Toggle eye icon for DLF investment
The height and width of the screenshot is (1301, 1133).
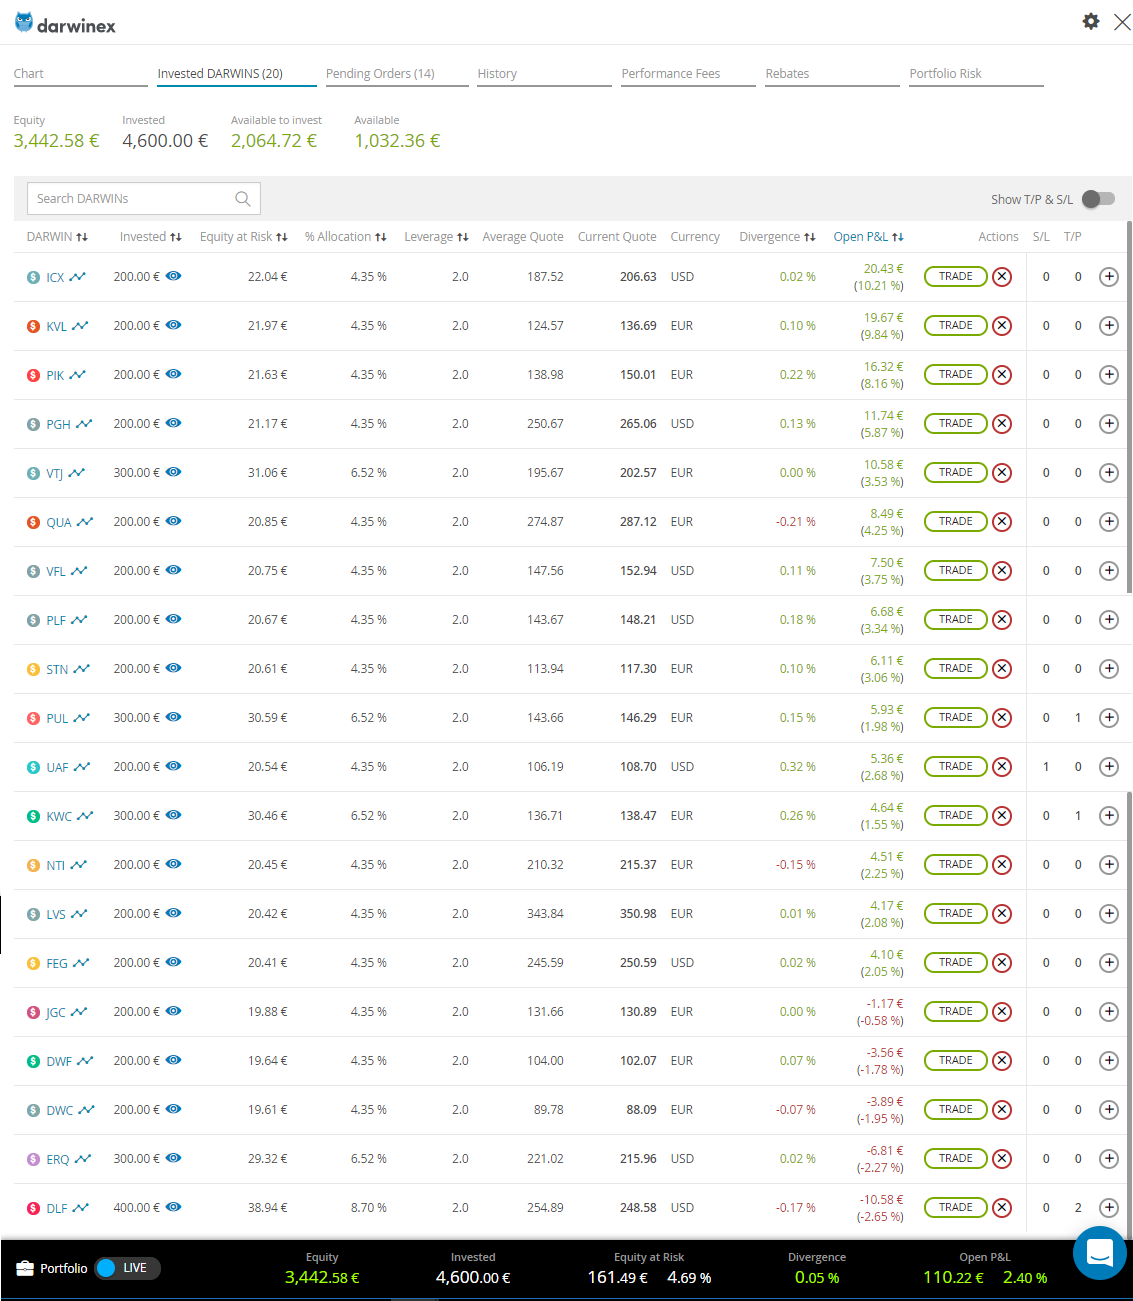[x=174, y=1207]
